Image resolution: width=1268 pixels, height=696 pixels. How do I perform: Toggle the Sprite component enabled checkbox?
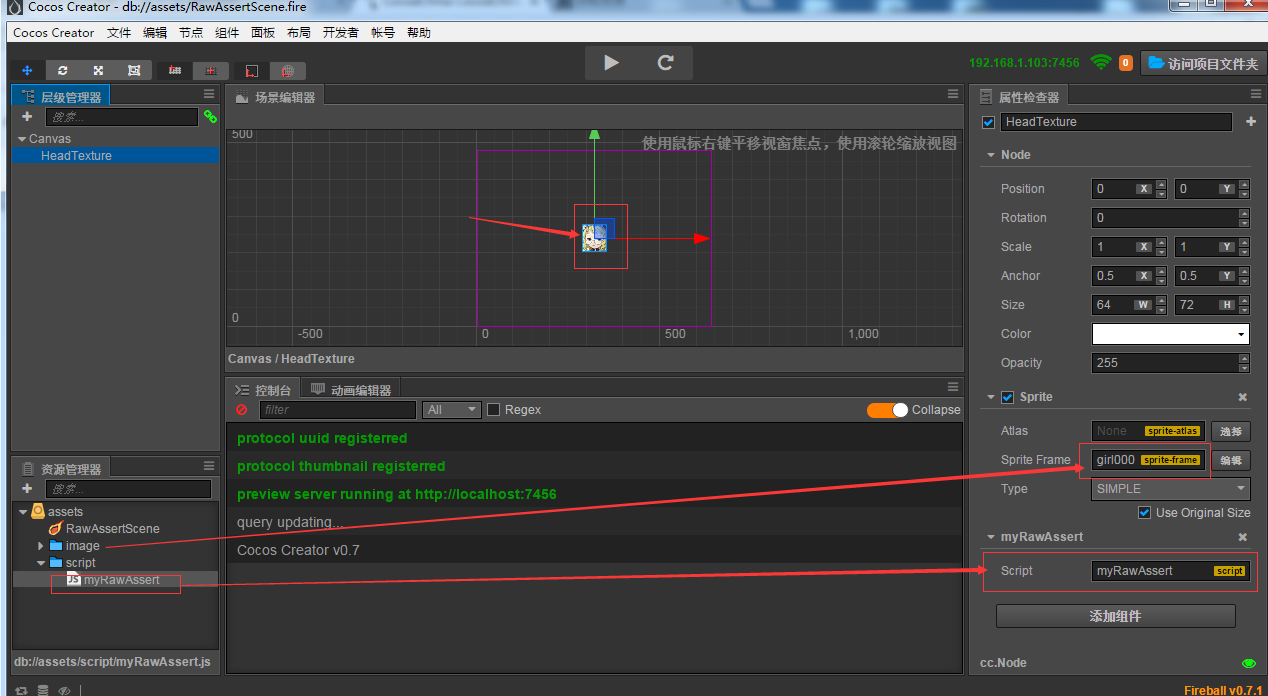[1007, 397]
